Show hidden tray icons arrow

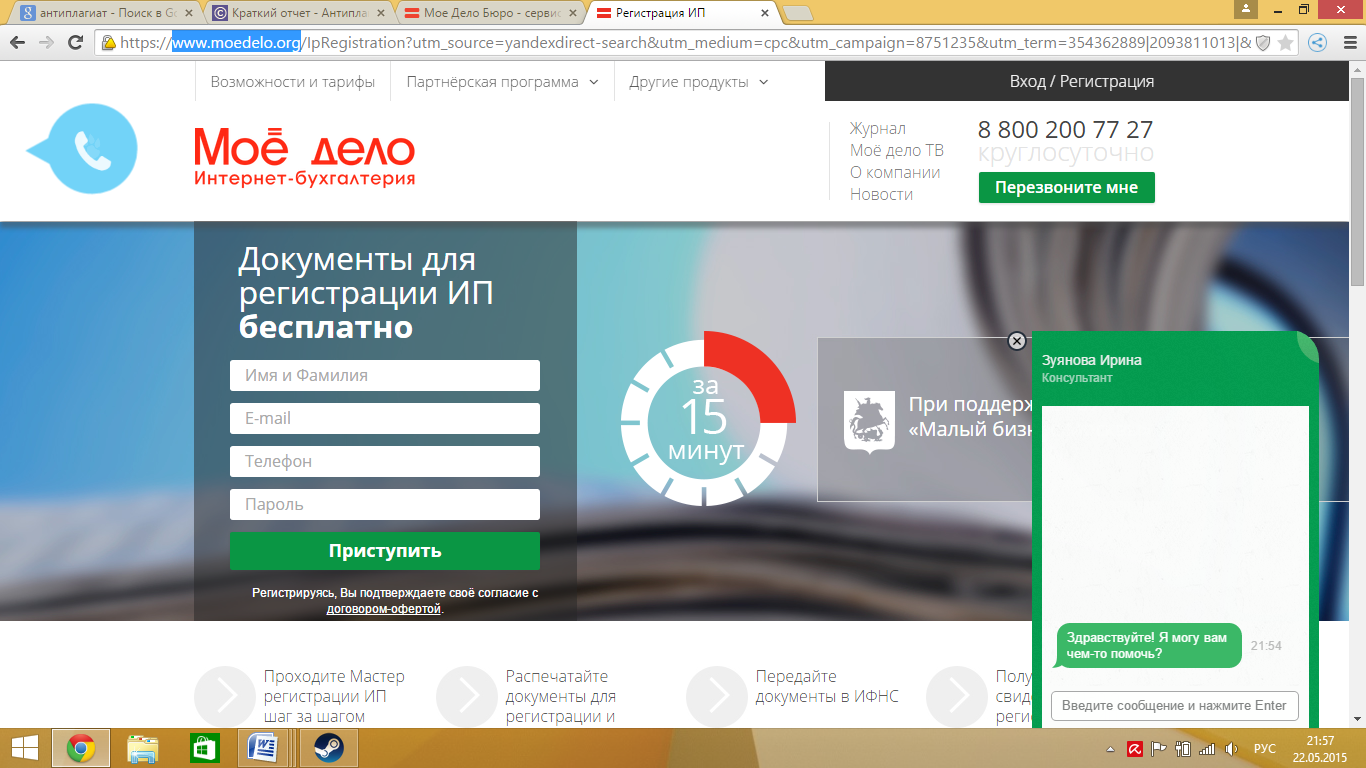1109,748
